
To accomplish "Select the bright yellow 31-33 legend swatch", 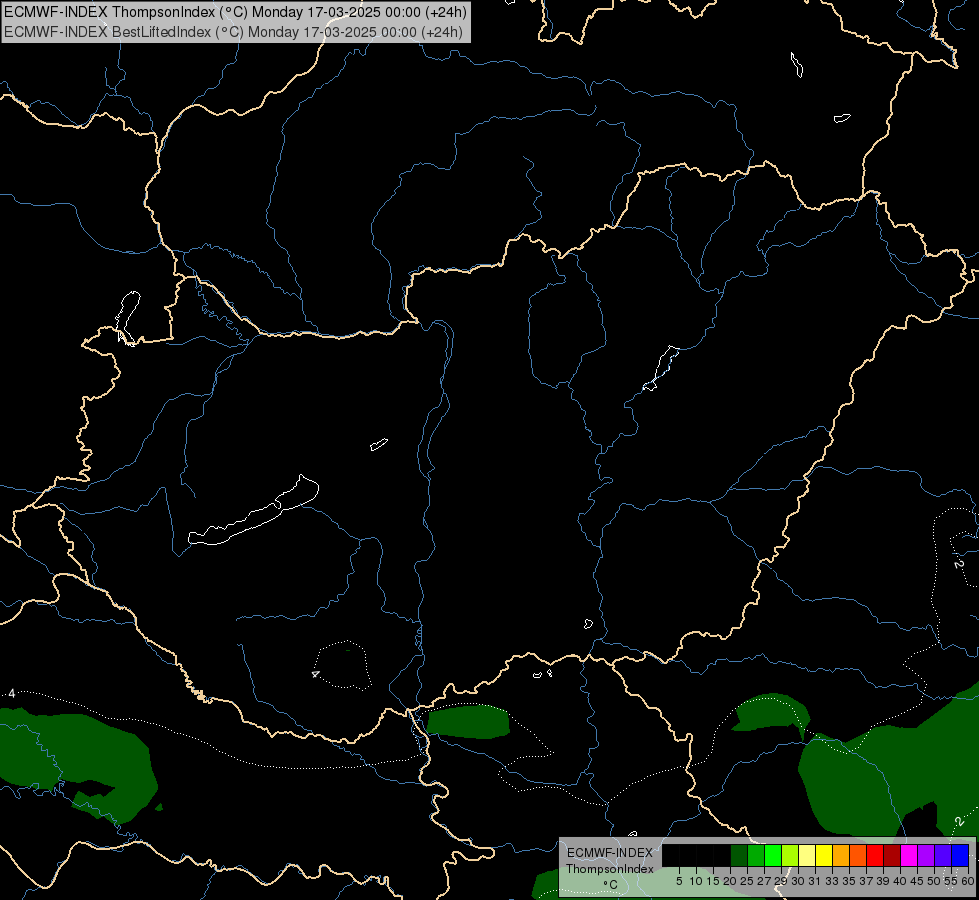I will [824, 855].
